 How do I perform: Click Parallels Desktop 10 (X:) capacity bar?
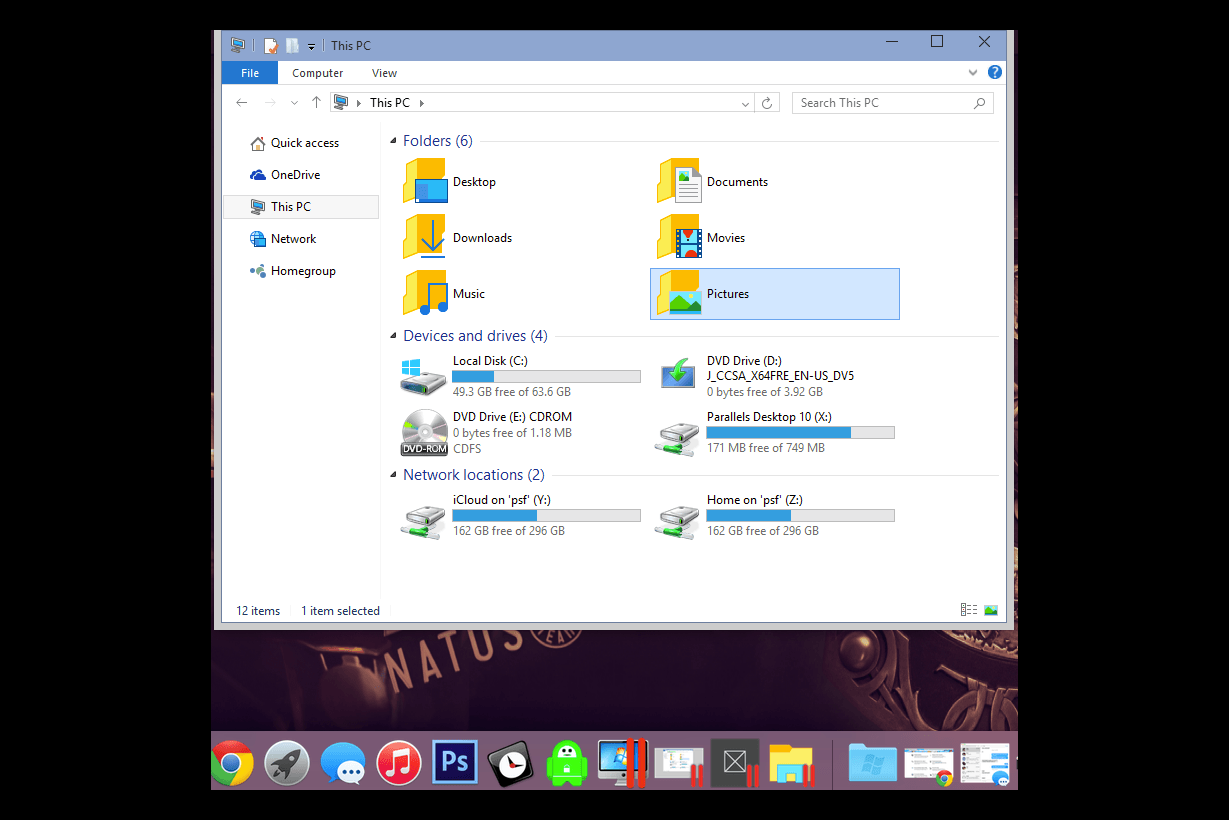click(x=800, y=433)
